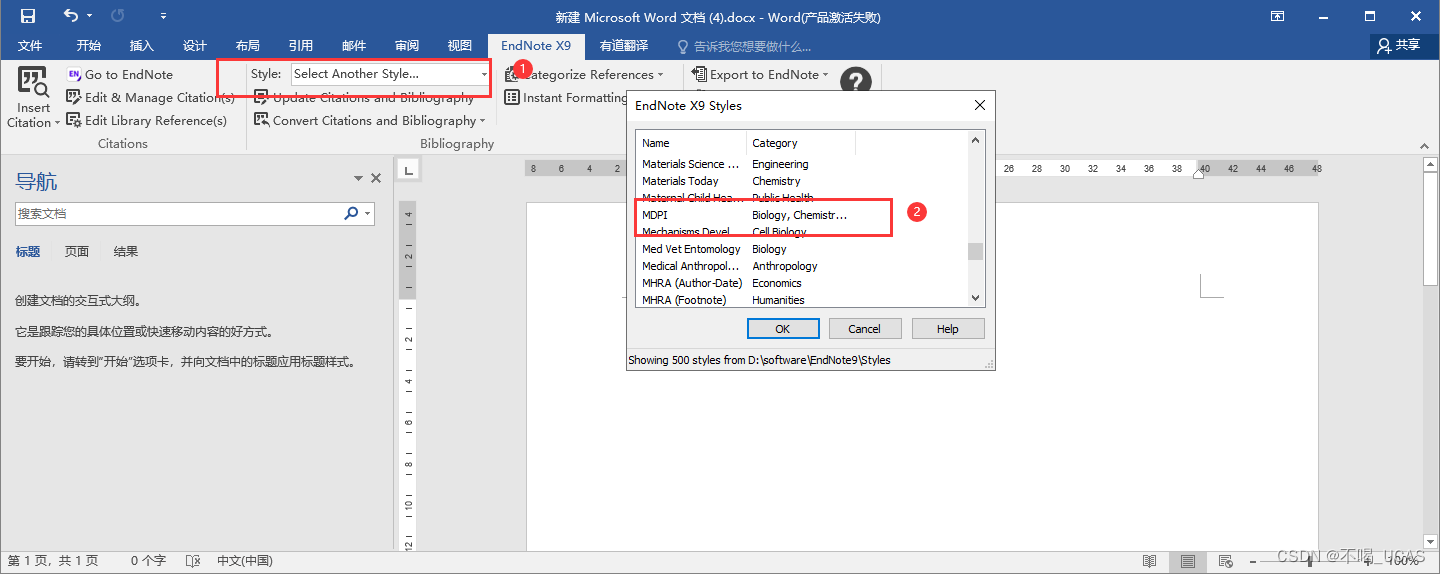
Task: Open the Style combo box dropdown
Action: (x=484, y=74)
